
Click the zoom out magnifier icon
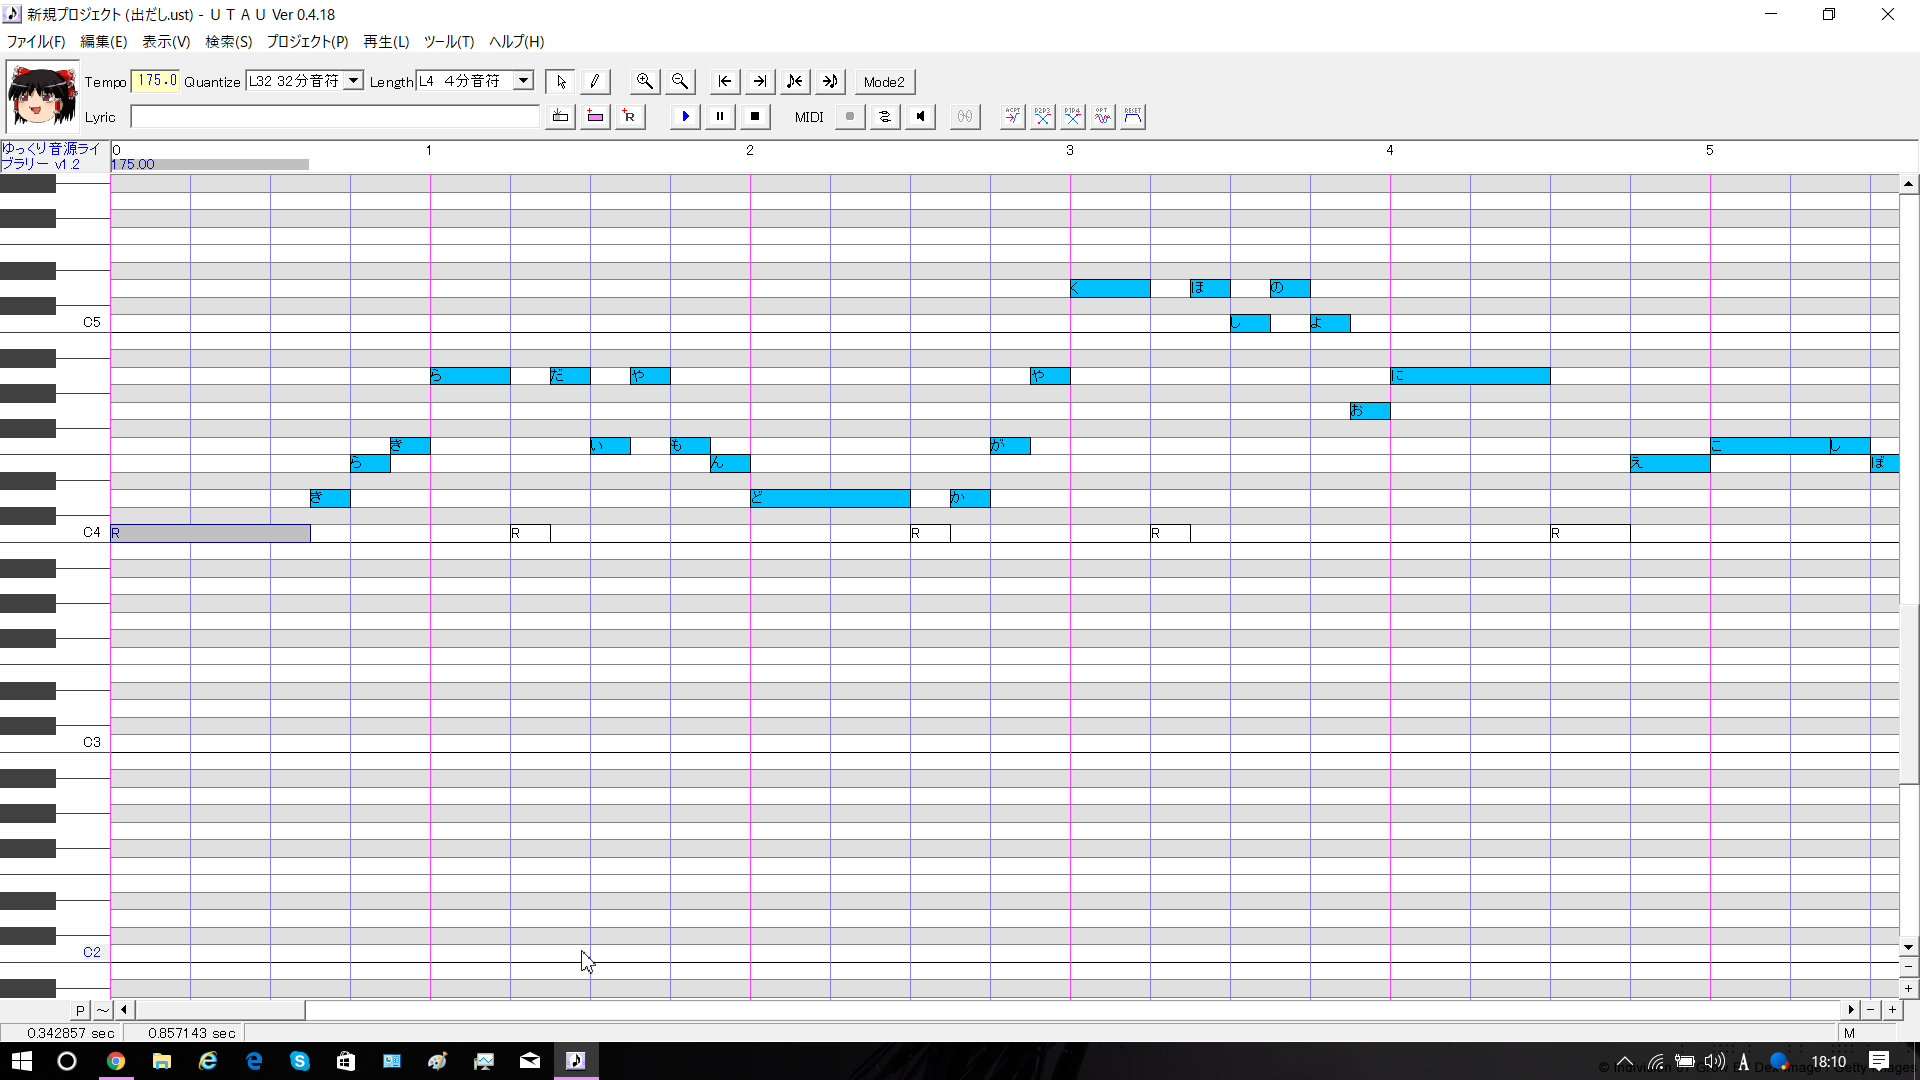tap(680, 82)
